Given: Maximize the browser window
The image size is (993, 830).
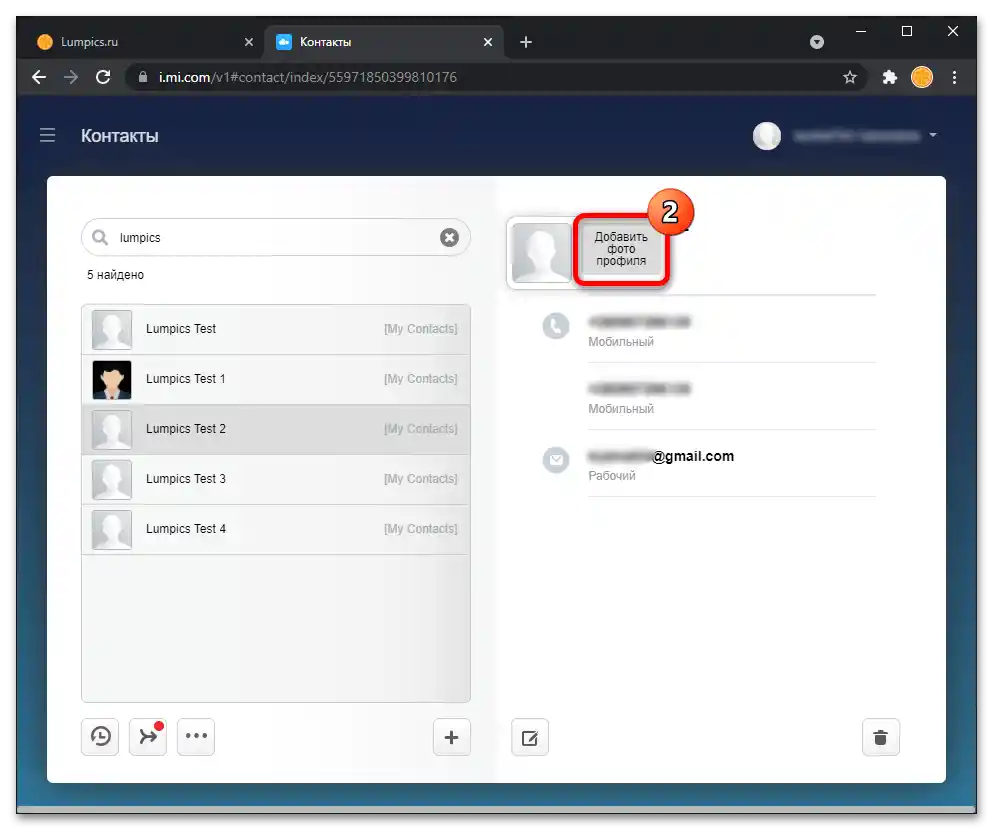Looking at the screenshot, I should click(x=907, y=31).
